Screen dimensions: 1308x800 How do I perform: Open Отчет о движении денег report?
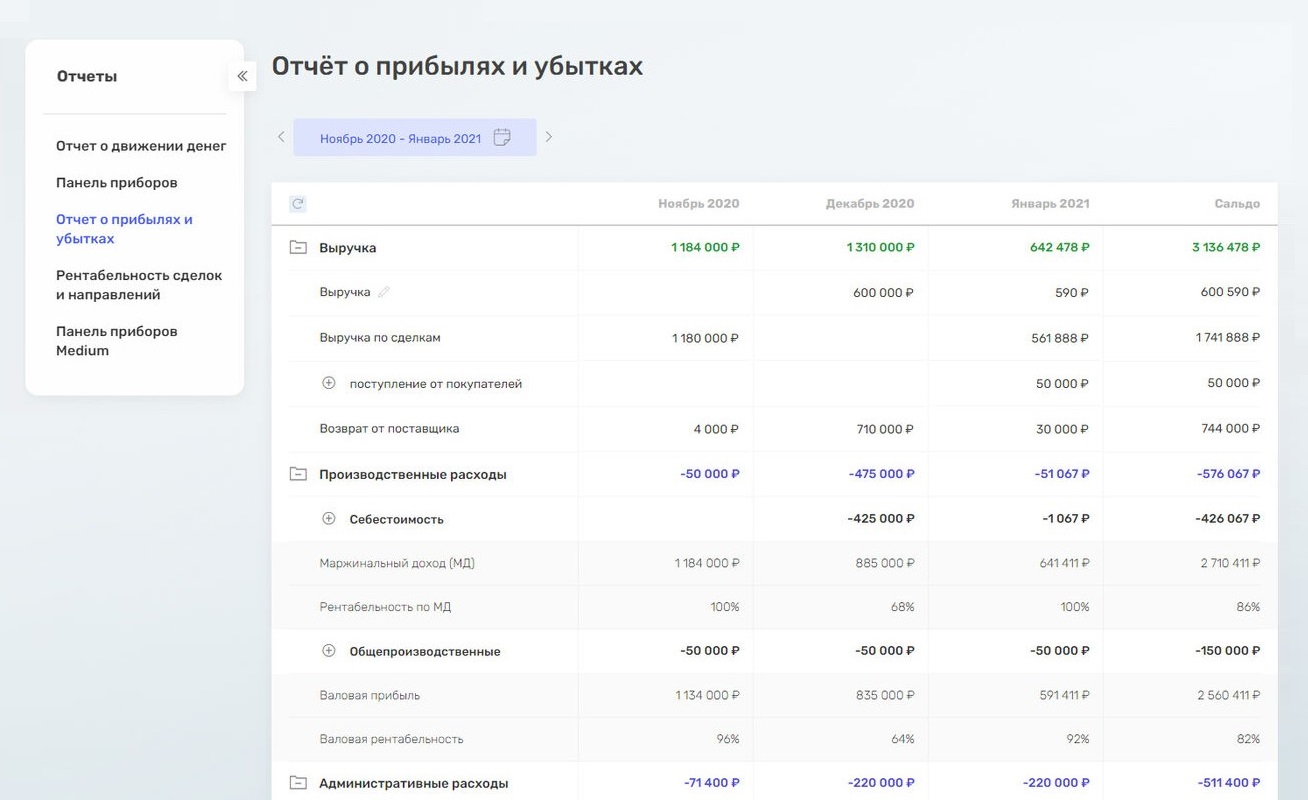point(141,146)
